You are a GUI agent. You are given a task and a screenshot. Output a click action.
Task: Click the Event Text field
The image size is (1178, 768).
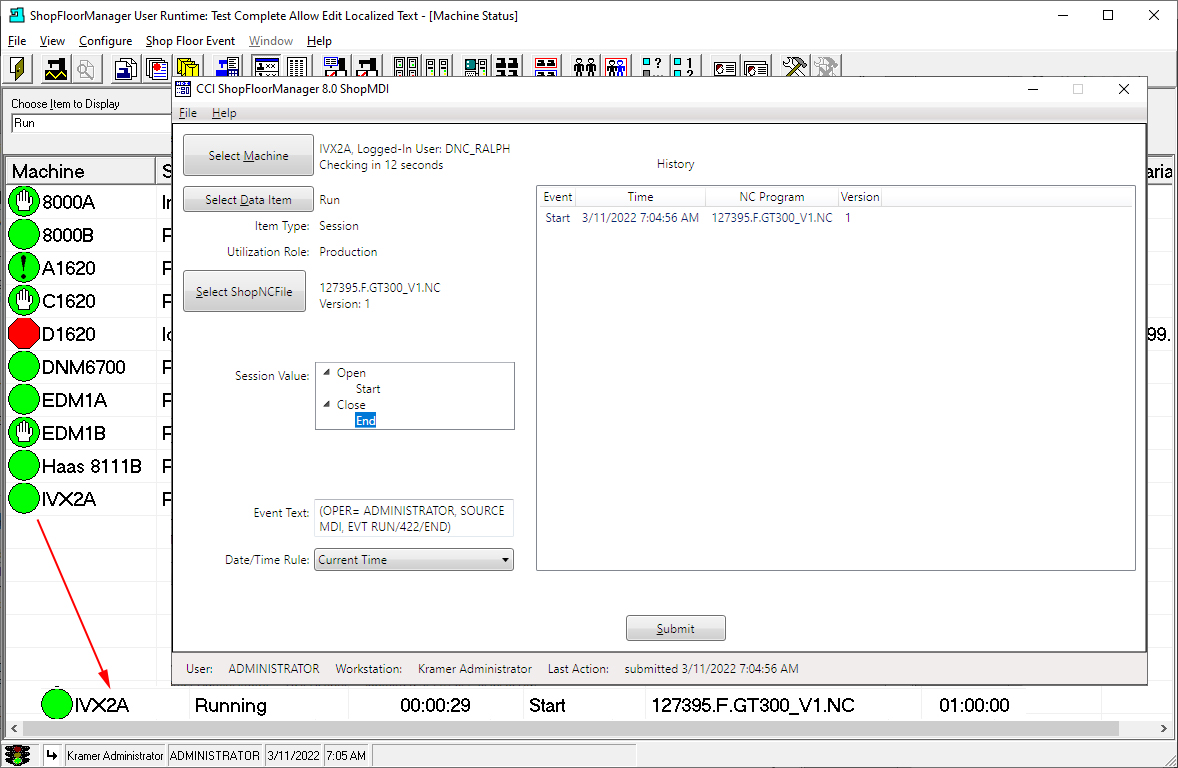click(x=414, y=518)
